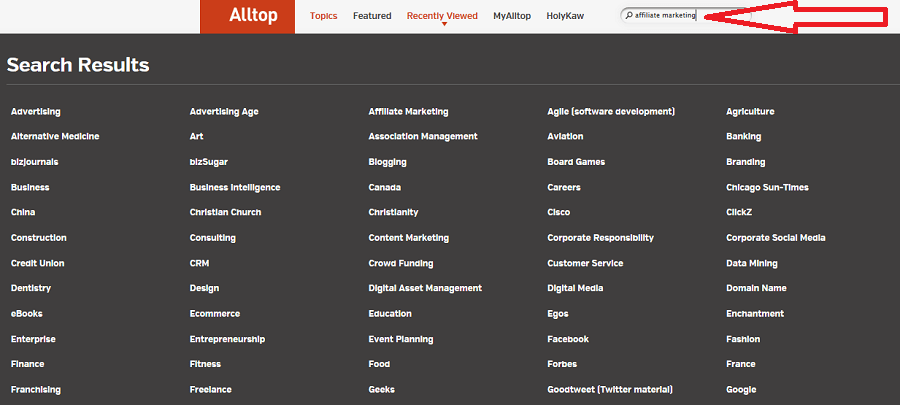Viewport: 900px width, 405px height.
Task: Go to MyAlltop
Action: point(512,16)
